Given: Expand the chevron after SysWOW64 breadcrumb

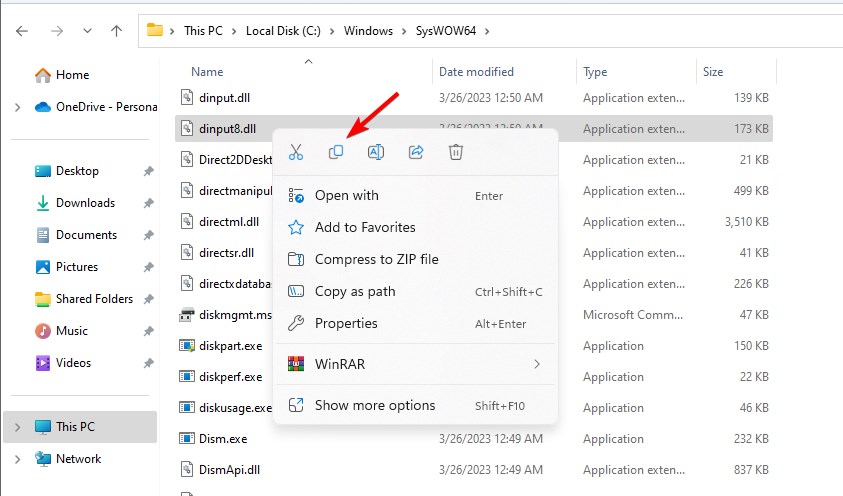Looking at the screenshot, I should (x=487, y=31).
